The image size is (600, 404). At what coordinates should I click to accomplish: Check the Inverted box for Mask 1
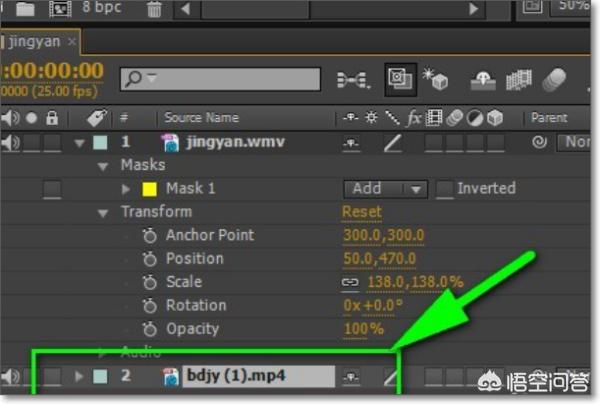(445, 189)
